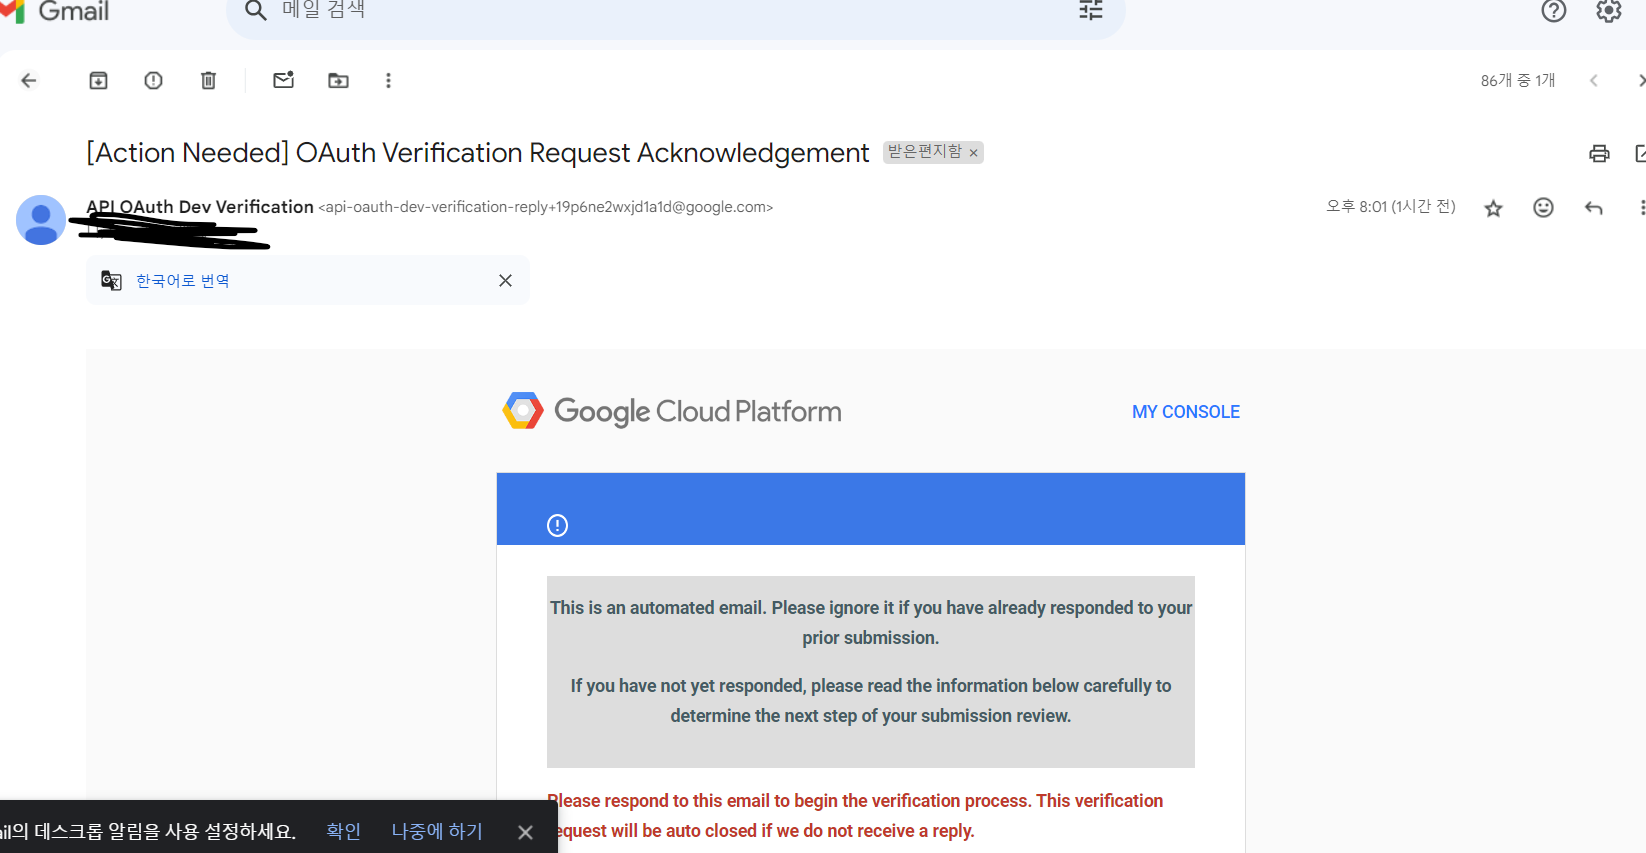Reply to the OAuth verification email
This screenshot has height=853, width=1646.
click(1594, 208)
